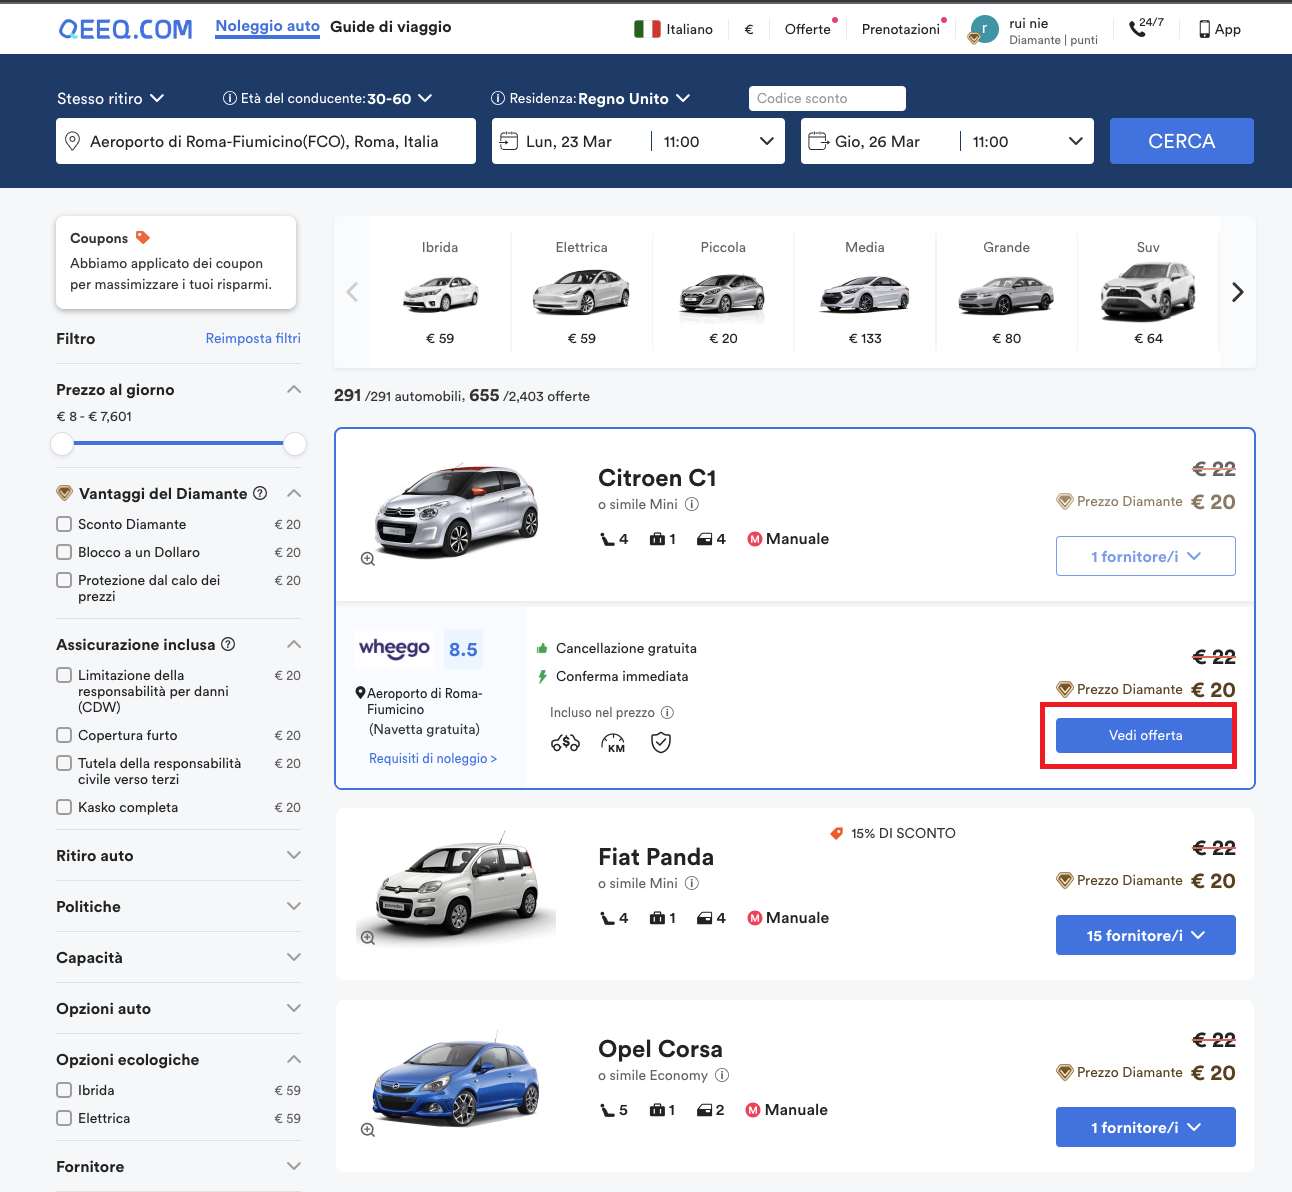This screenshot has width=1292, height=1192.
Task: Select the Piccola car category
Action: click(723, 292)
